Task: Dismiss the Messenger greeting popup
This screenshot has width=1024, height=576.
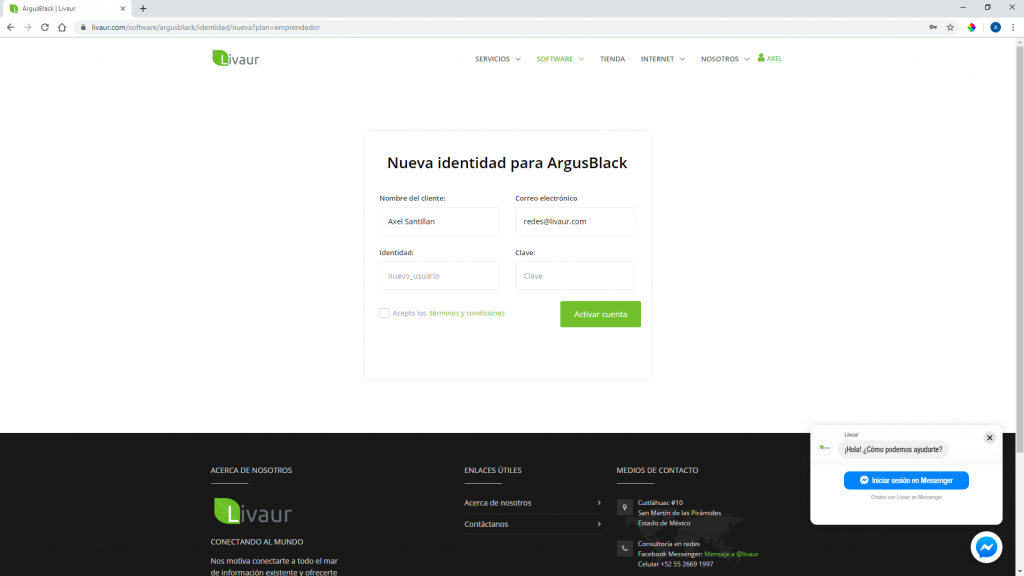Action: tap(989, 438)
